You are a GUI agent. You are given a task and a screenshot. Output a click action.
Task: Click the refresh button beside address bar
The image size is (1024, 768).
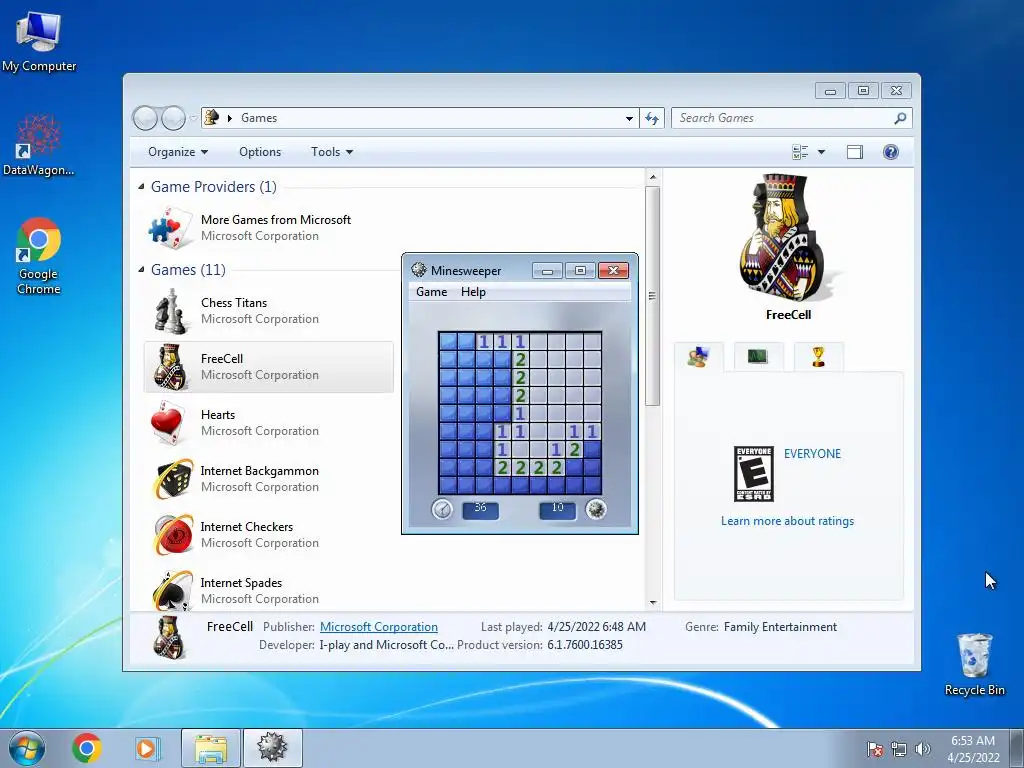pos(652,118)
